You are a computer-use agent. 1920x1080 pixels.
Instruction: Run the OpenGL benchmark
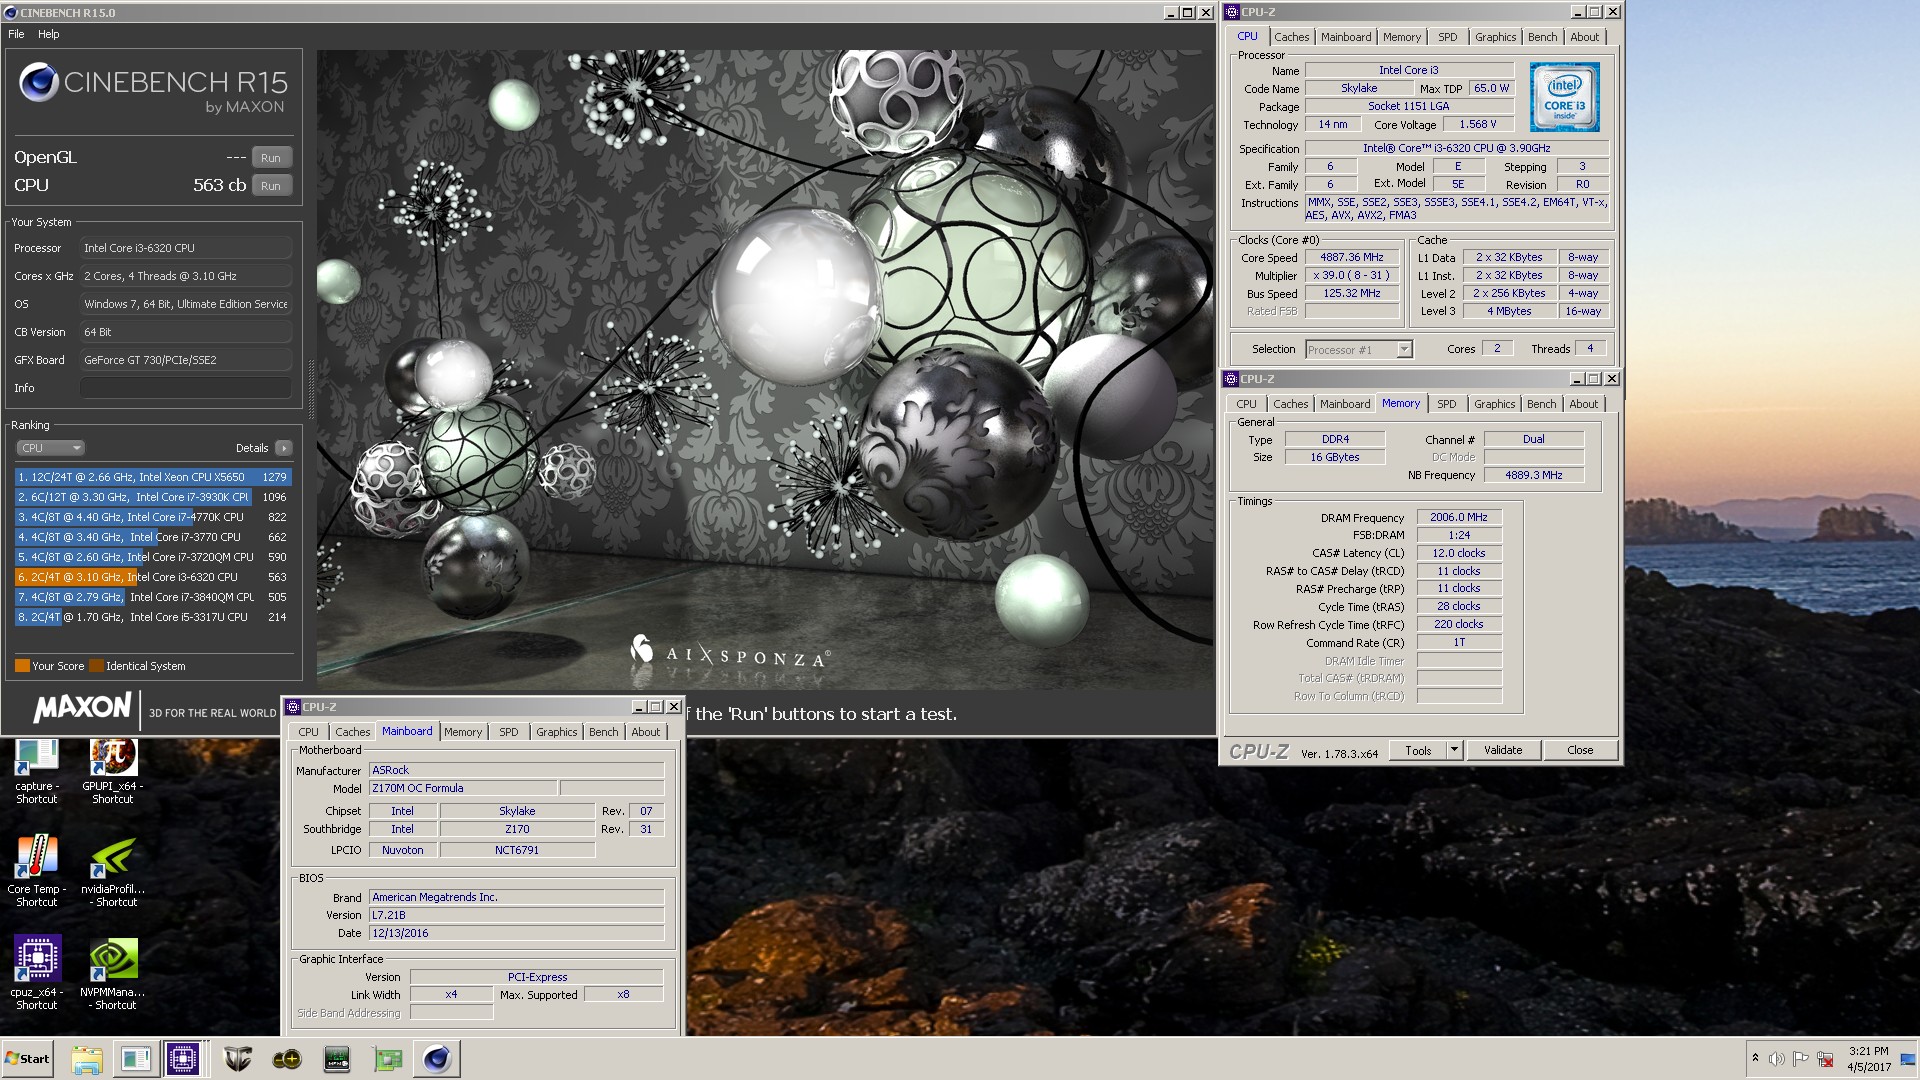[x=271, y=158]
